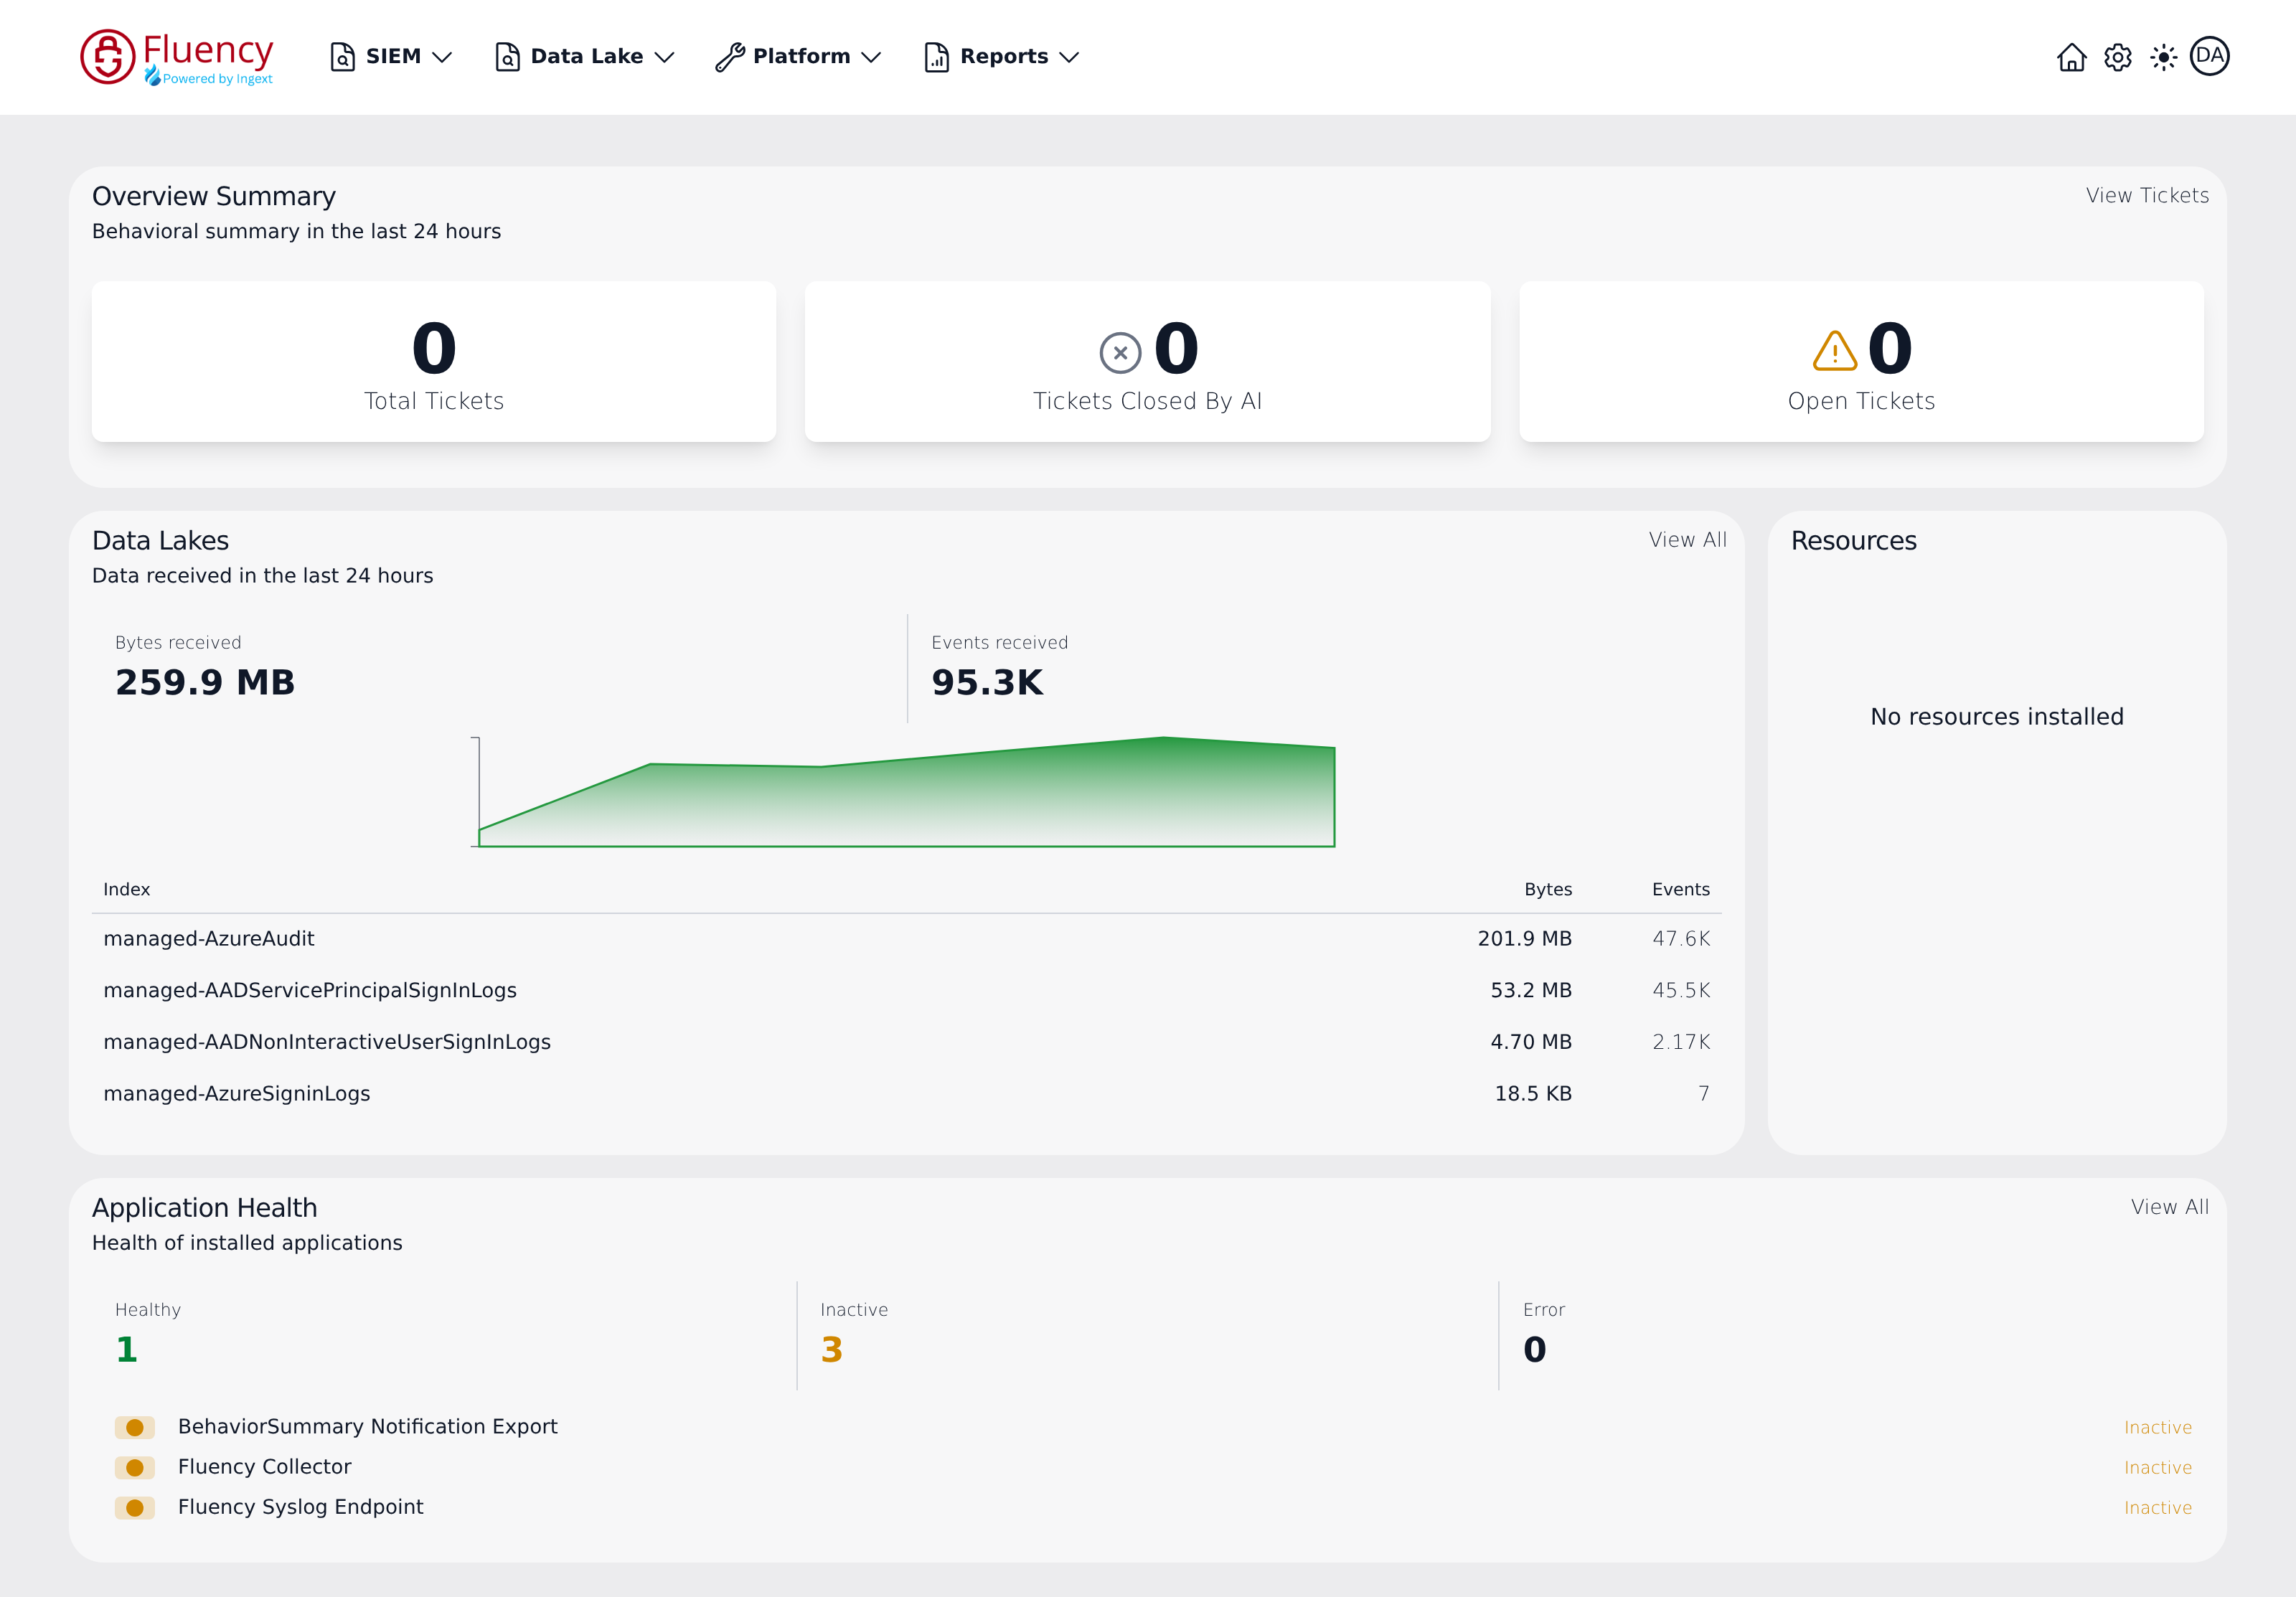Open the DA user avatar menu
2296x1597 pixels.
[2209, 56]
